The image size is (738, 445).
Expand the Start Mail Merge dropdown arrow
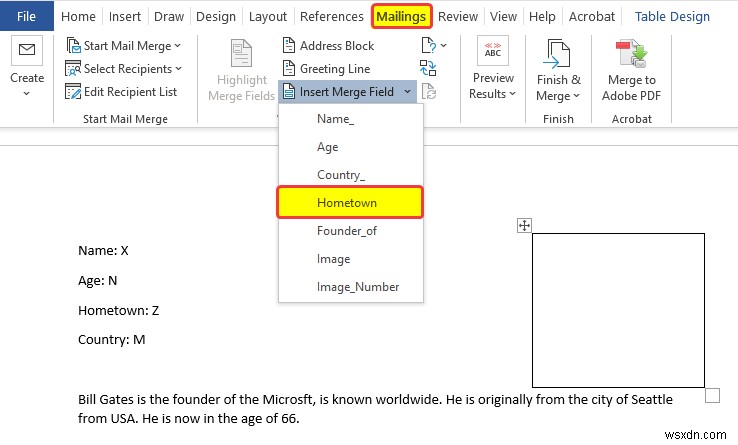[x=177, y=46]
